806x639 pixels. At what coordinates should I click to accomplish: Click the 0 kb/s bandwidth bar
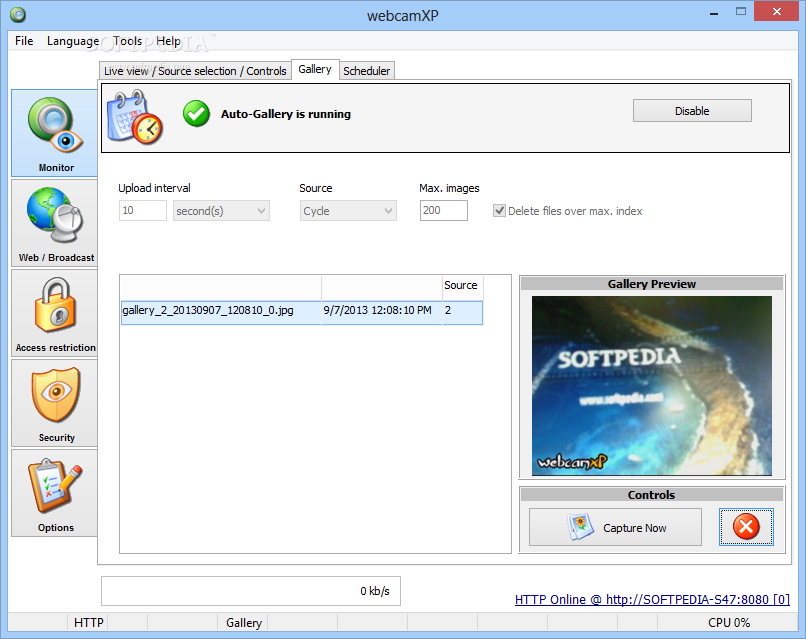click(251, 591)
